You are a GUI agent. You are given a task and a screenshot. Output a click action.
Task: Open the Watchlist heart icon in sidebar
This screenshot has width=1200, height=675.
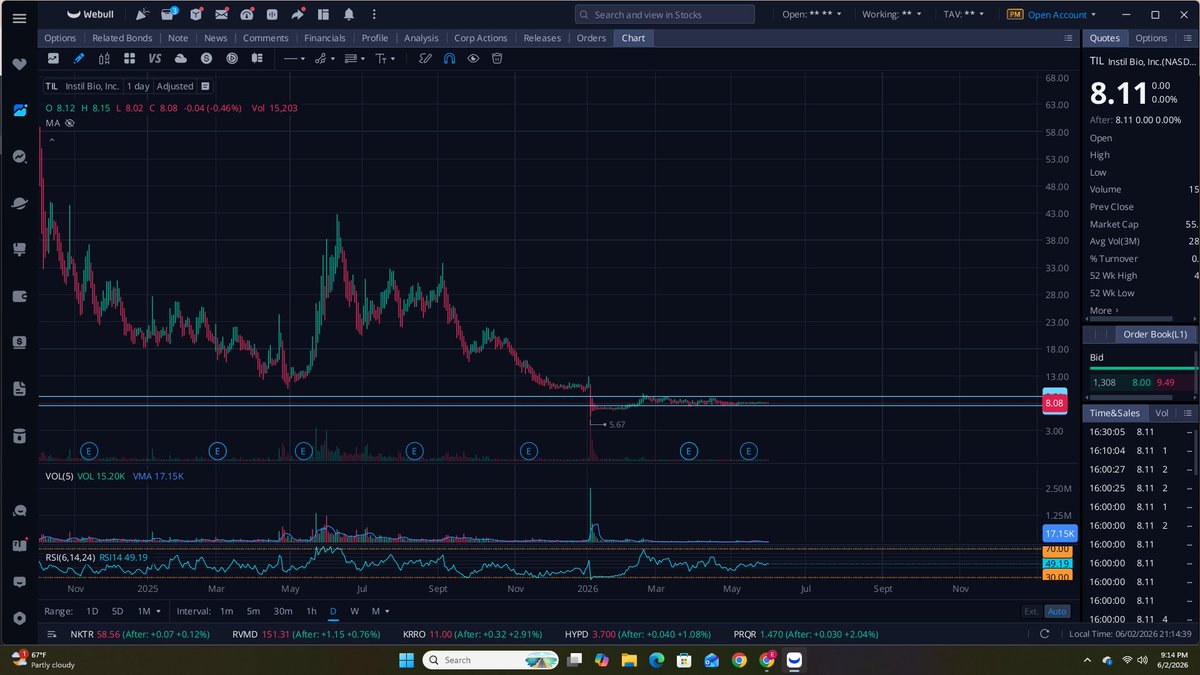19,64
